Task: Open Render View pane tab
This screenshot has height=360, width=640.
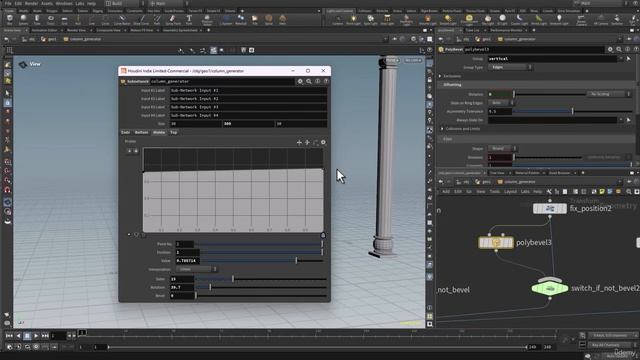Action: tap(76, 30)
